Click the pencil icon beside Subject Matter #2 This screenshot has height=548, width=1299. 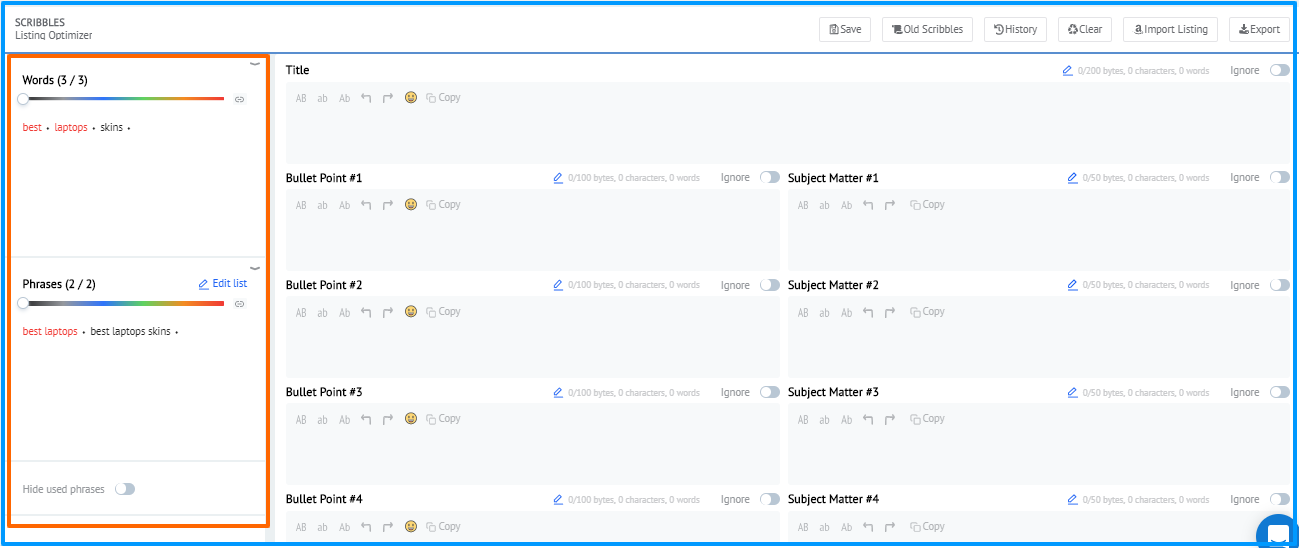click(1073, 285)
